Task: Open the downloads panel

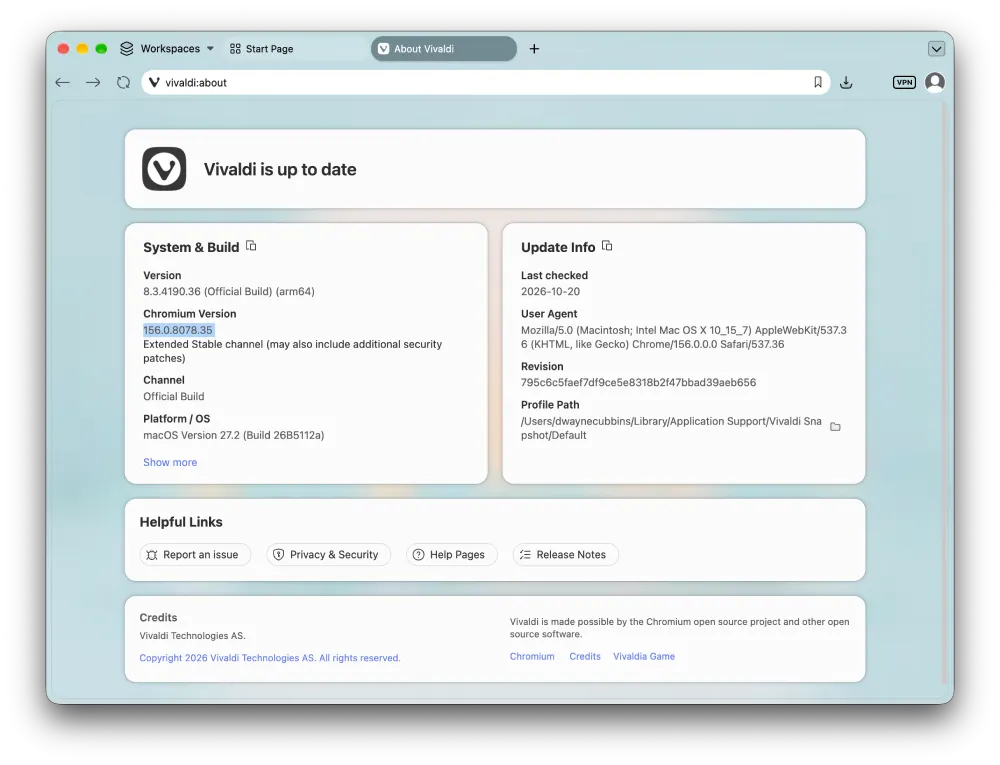Action: click(846, 82)
